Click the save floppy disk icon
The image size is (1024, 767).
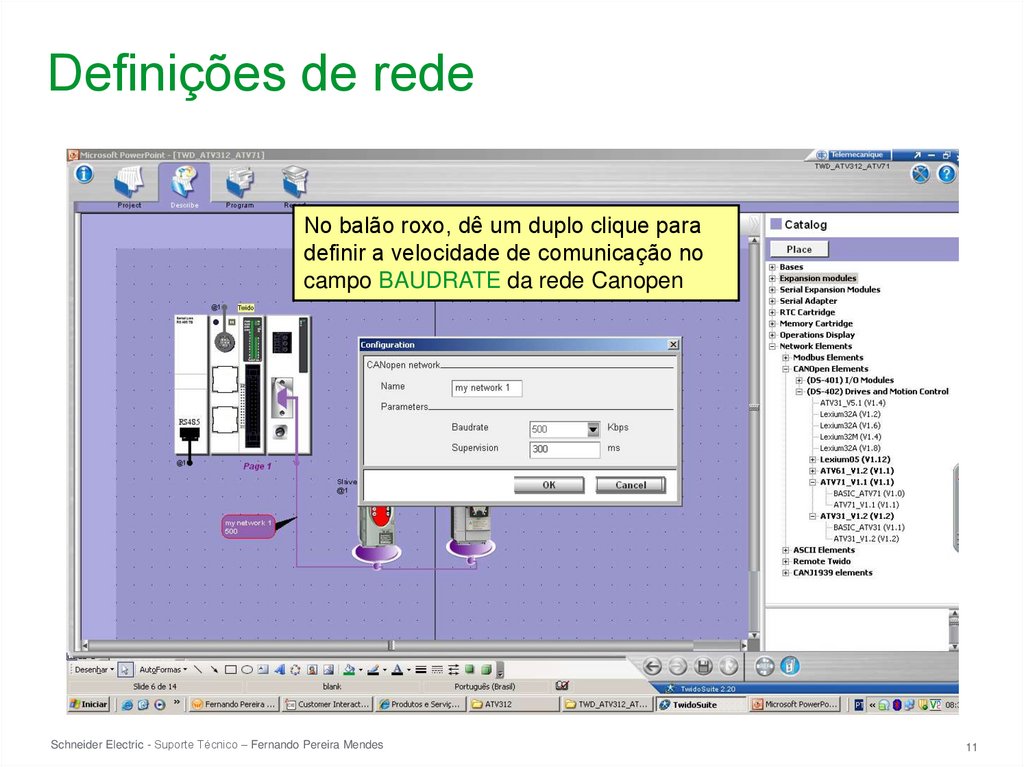pos(703,666)
